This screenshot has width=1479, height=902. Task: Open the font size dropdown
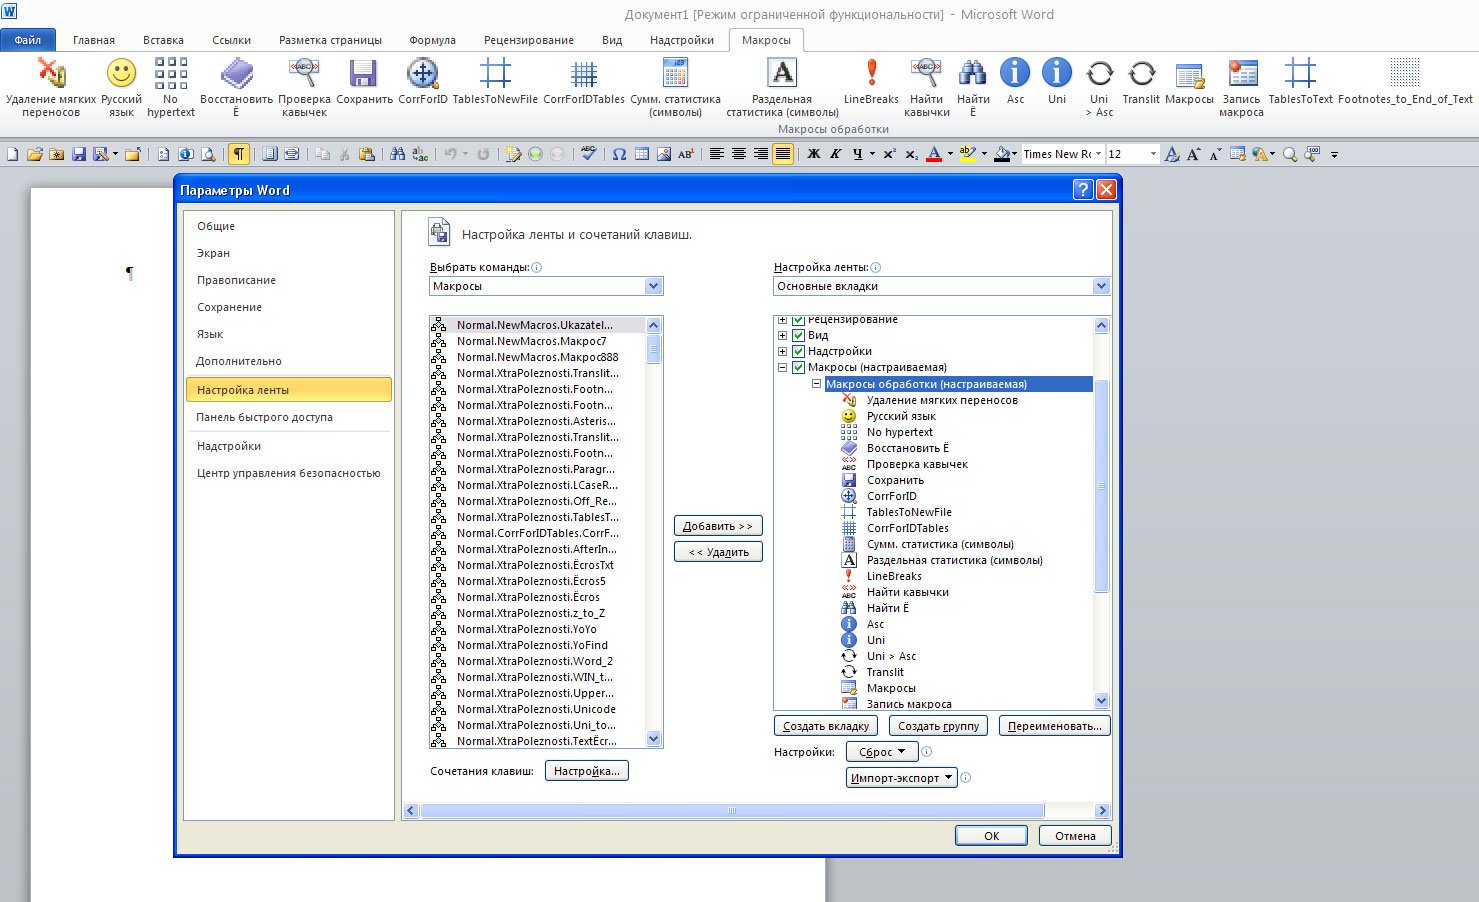1153,154
